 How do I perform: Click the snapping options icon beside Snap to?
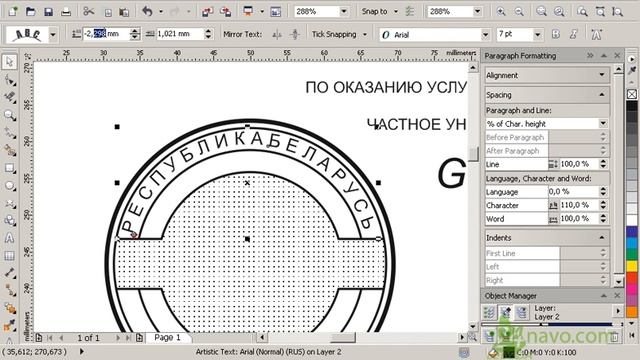(409, 11)
